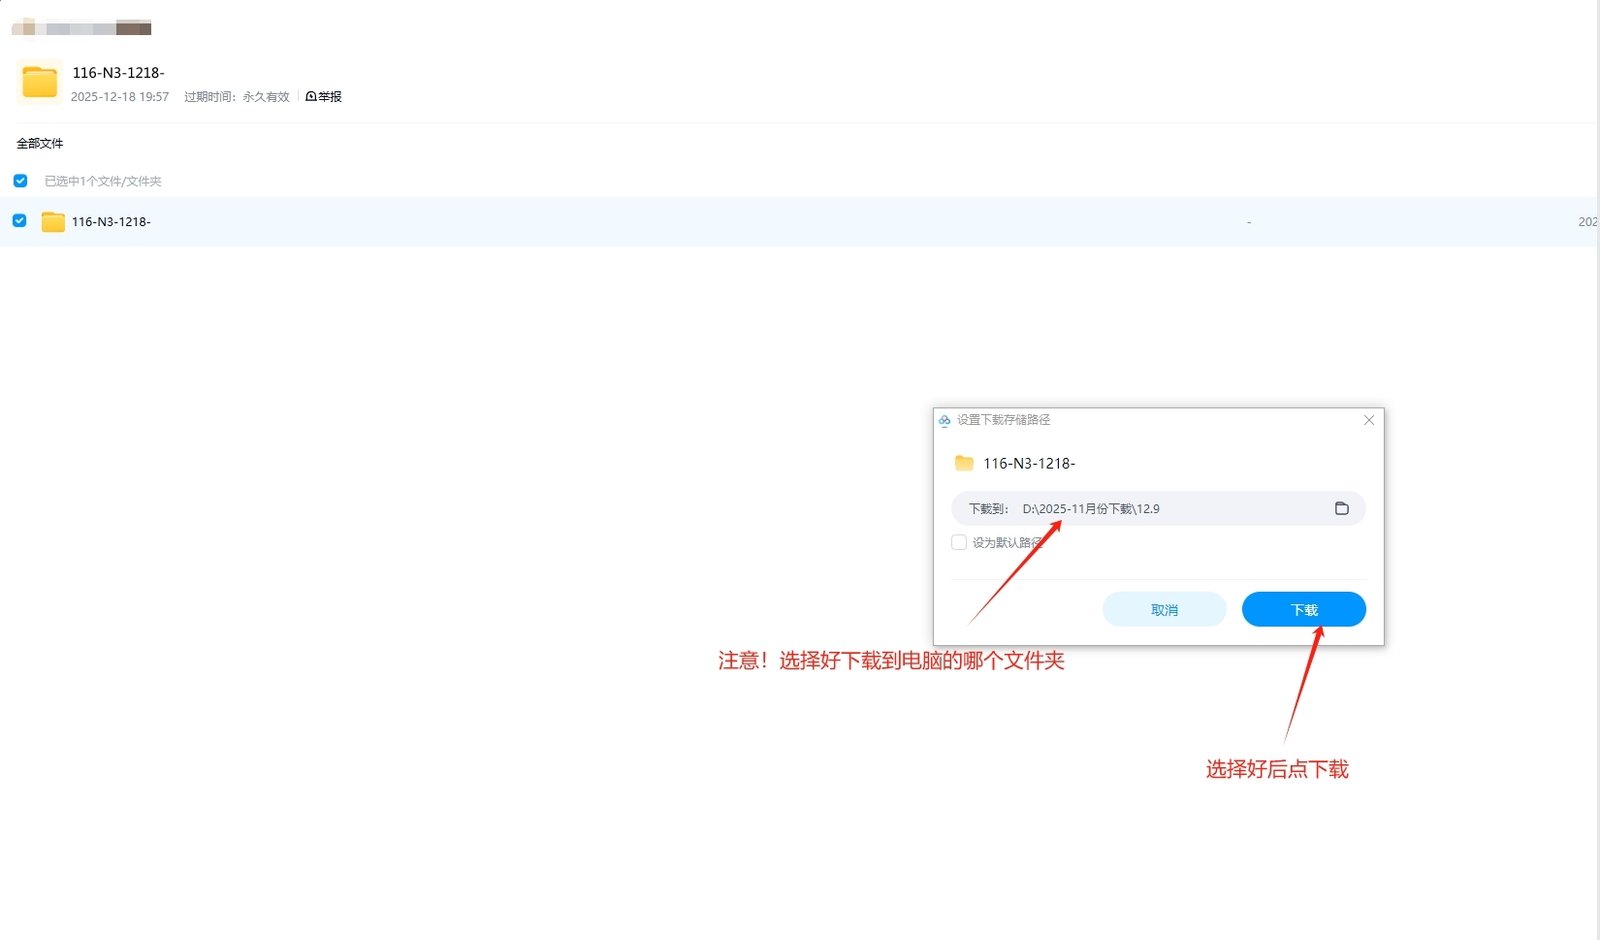Screen dimensions: 1600x940
Task: Open the browse folder icon in path field
Action: click(1341, 509)
